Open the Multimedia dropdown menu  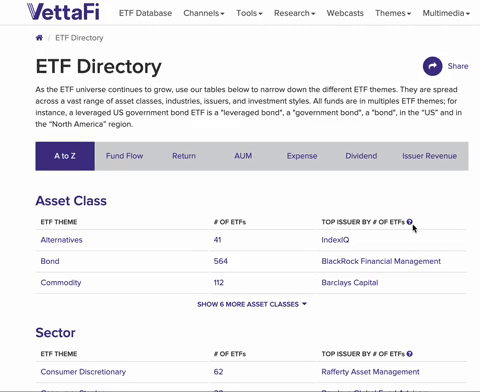pos(446,13)
